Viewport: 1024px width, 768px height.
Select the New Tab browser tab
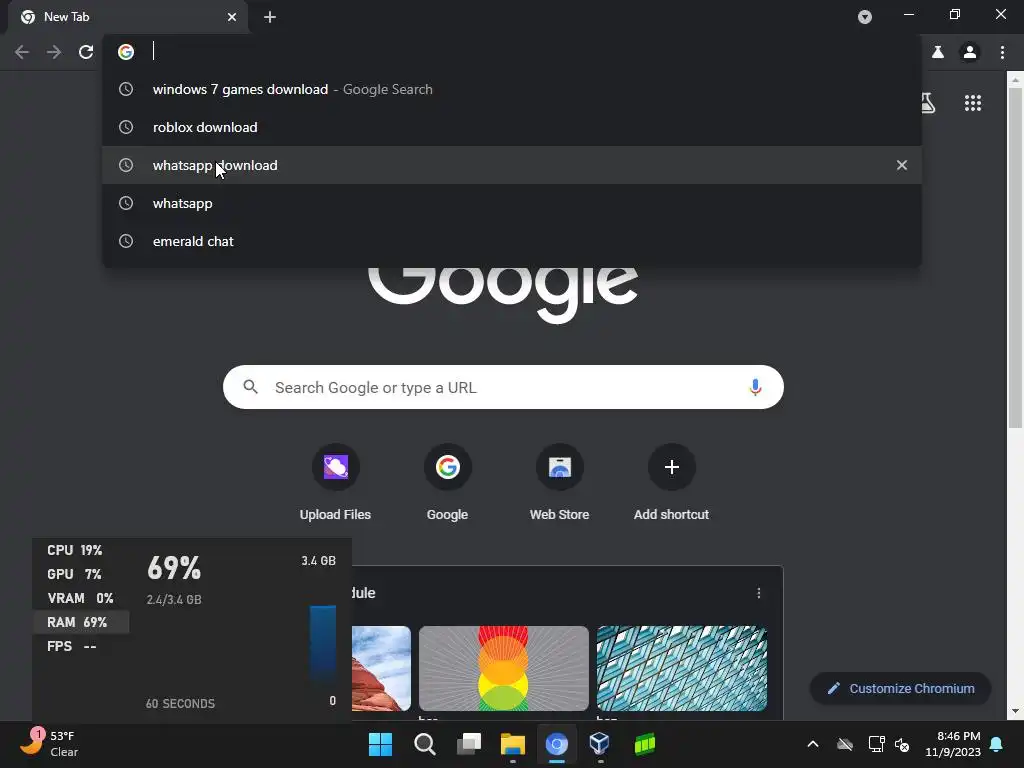[x=128, y=17]
